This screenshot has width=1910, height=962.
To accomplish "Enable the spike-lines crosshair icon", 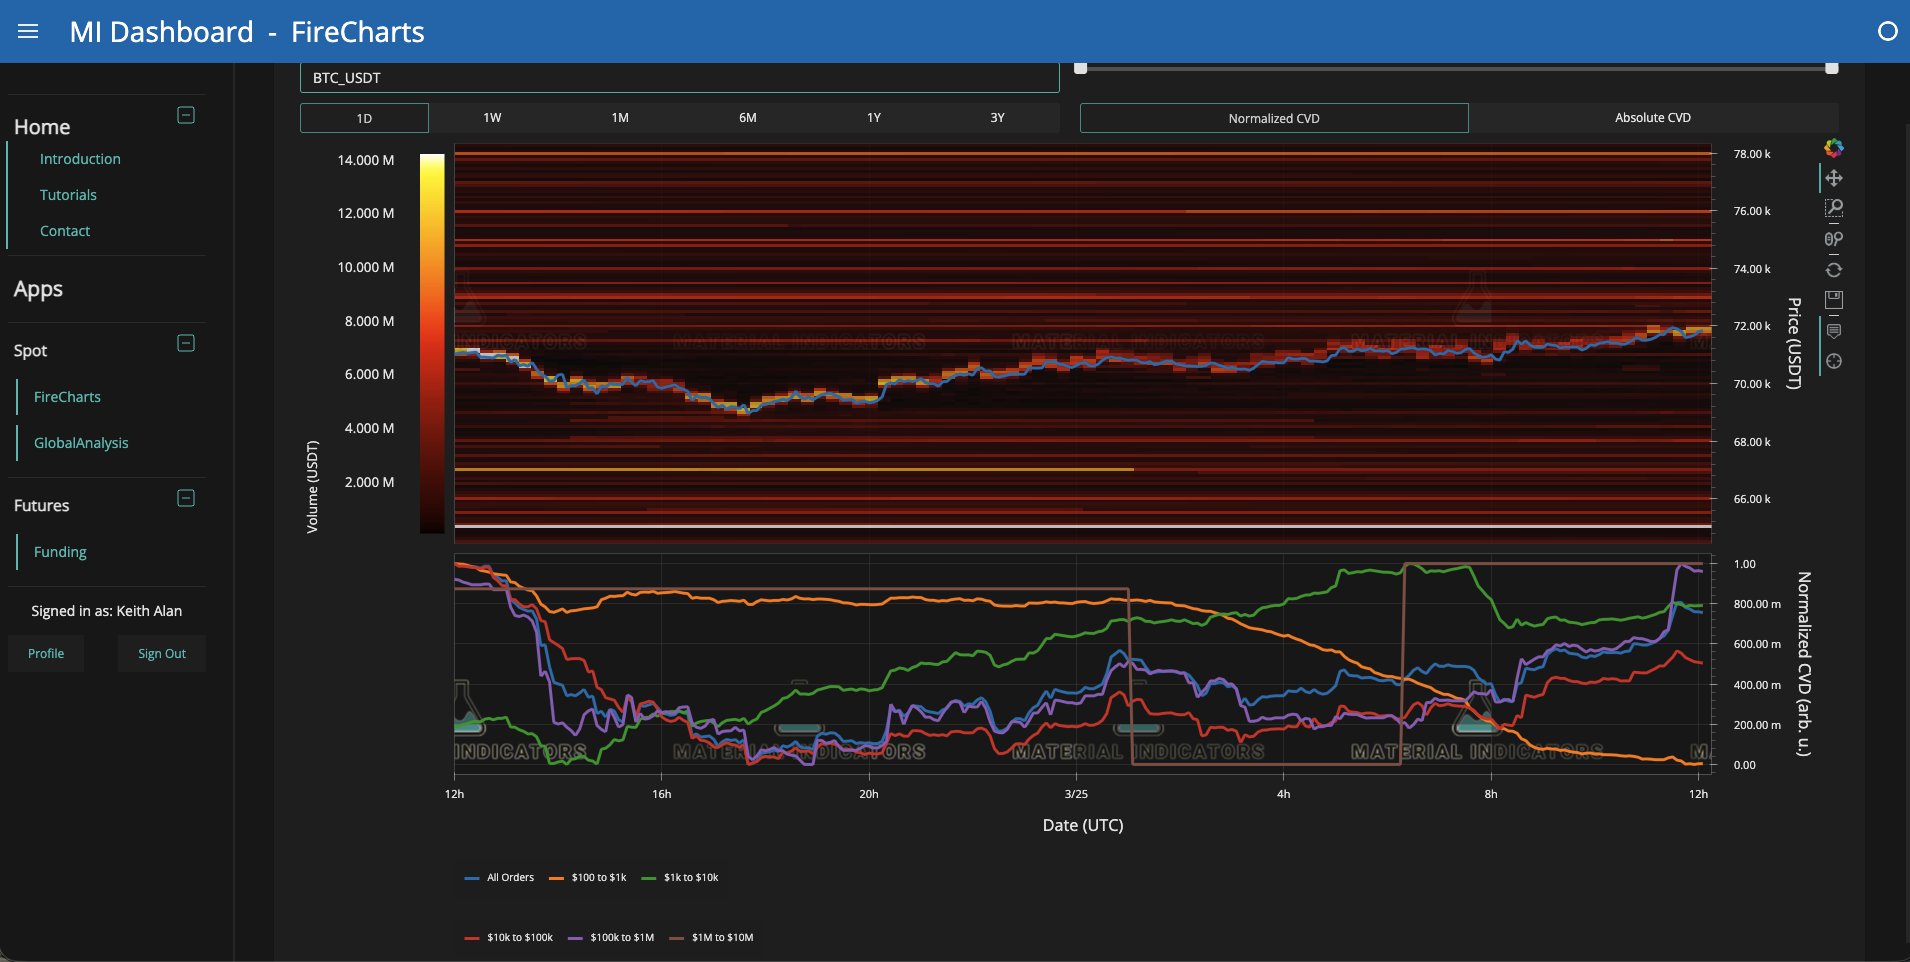I will click(x=1835, y=362).
